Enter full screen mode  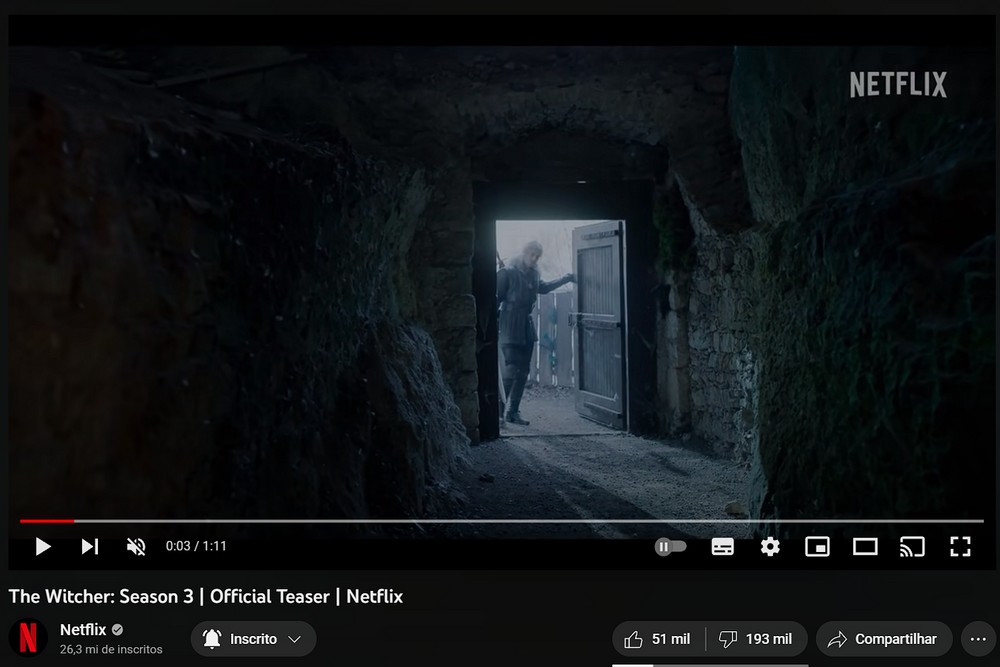[960, 546]
